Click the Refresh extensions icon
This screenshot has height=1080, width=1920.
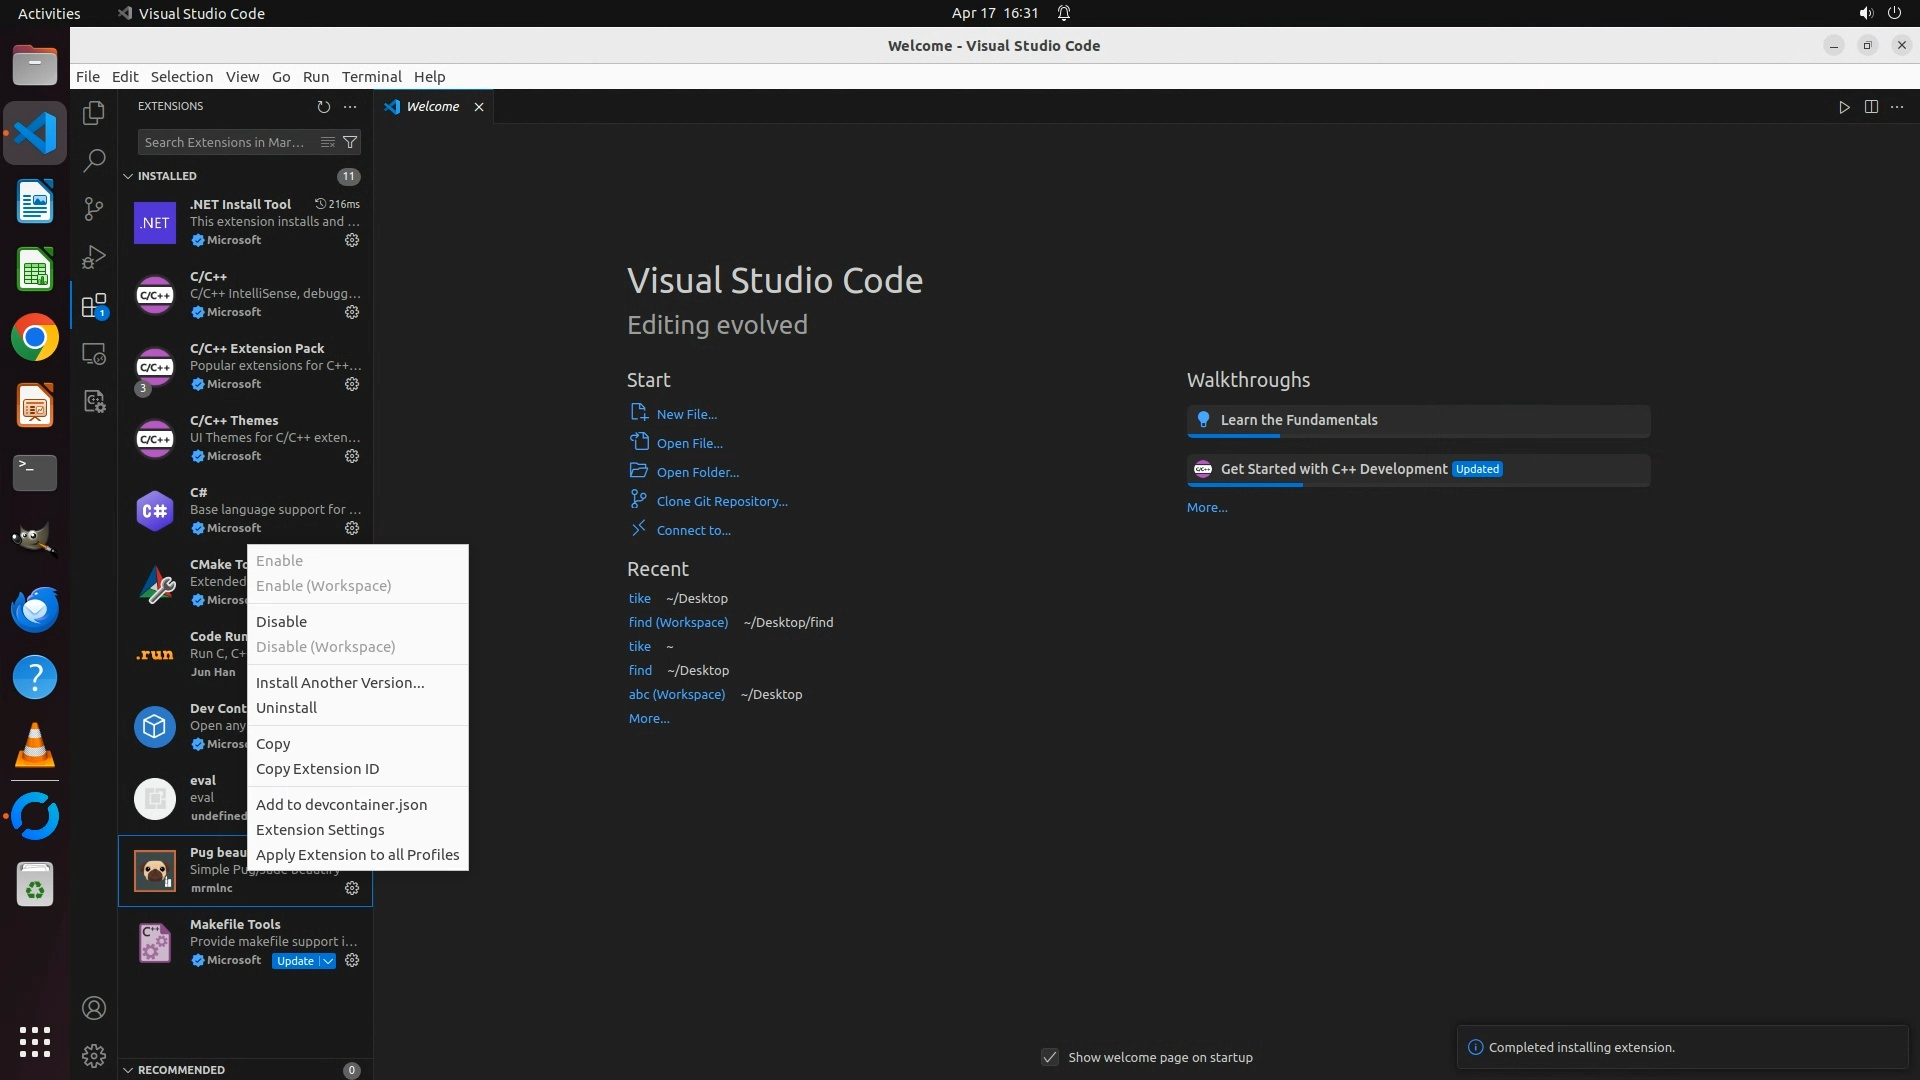tap(323, 106)
